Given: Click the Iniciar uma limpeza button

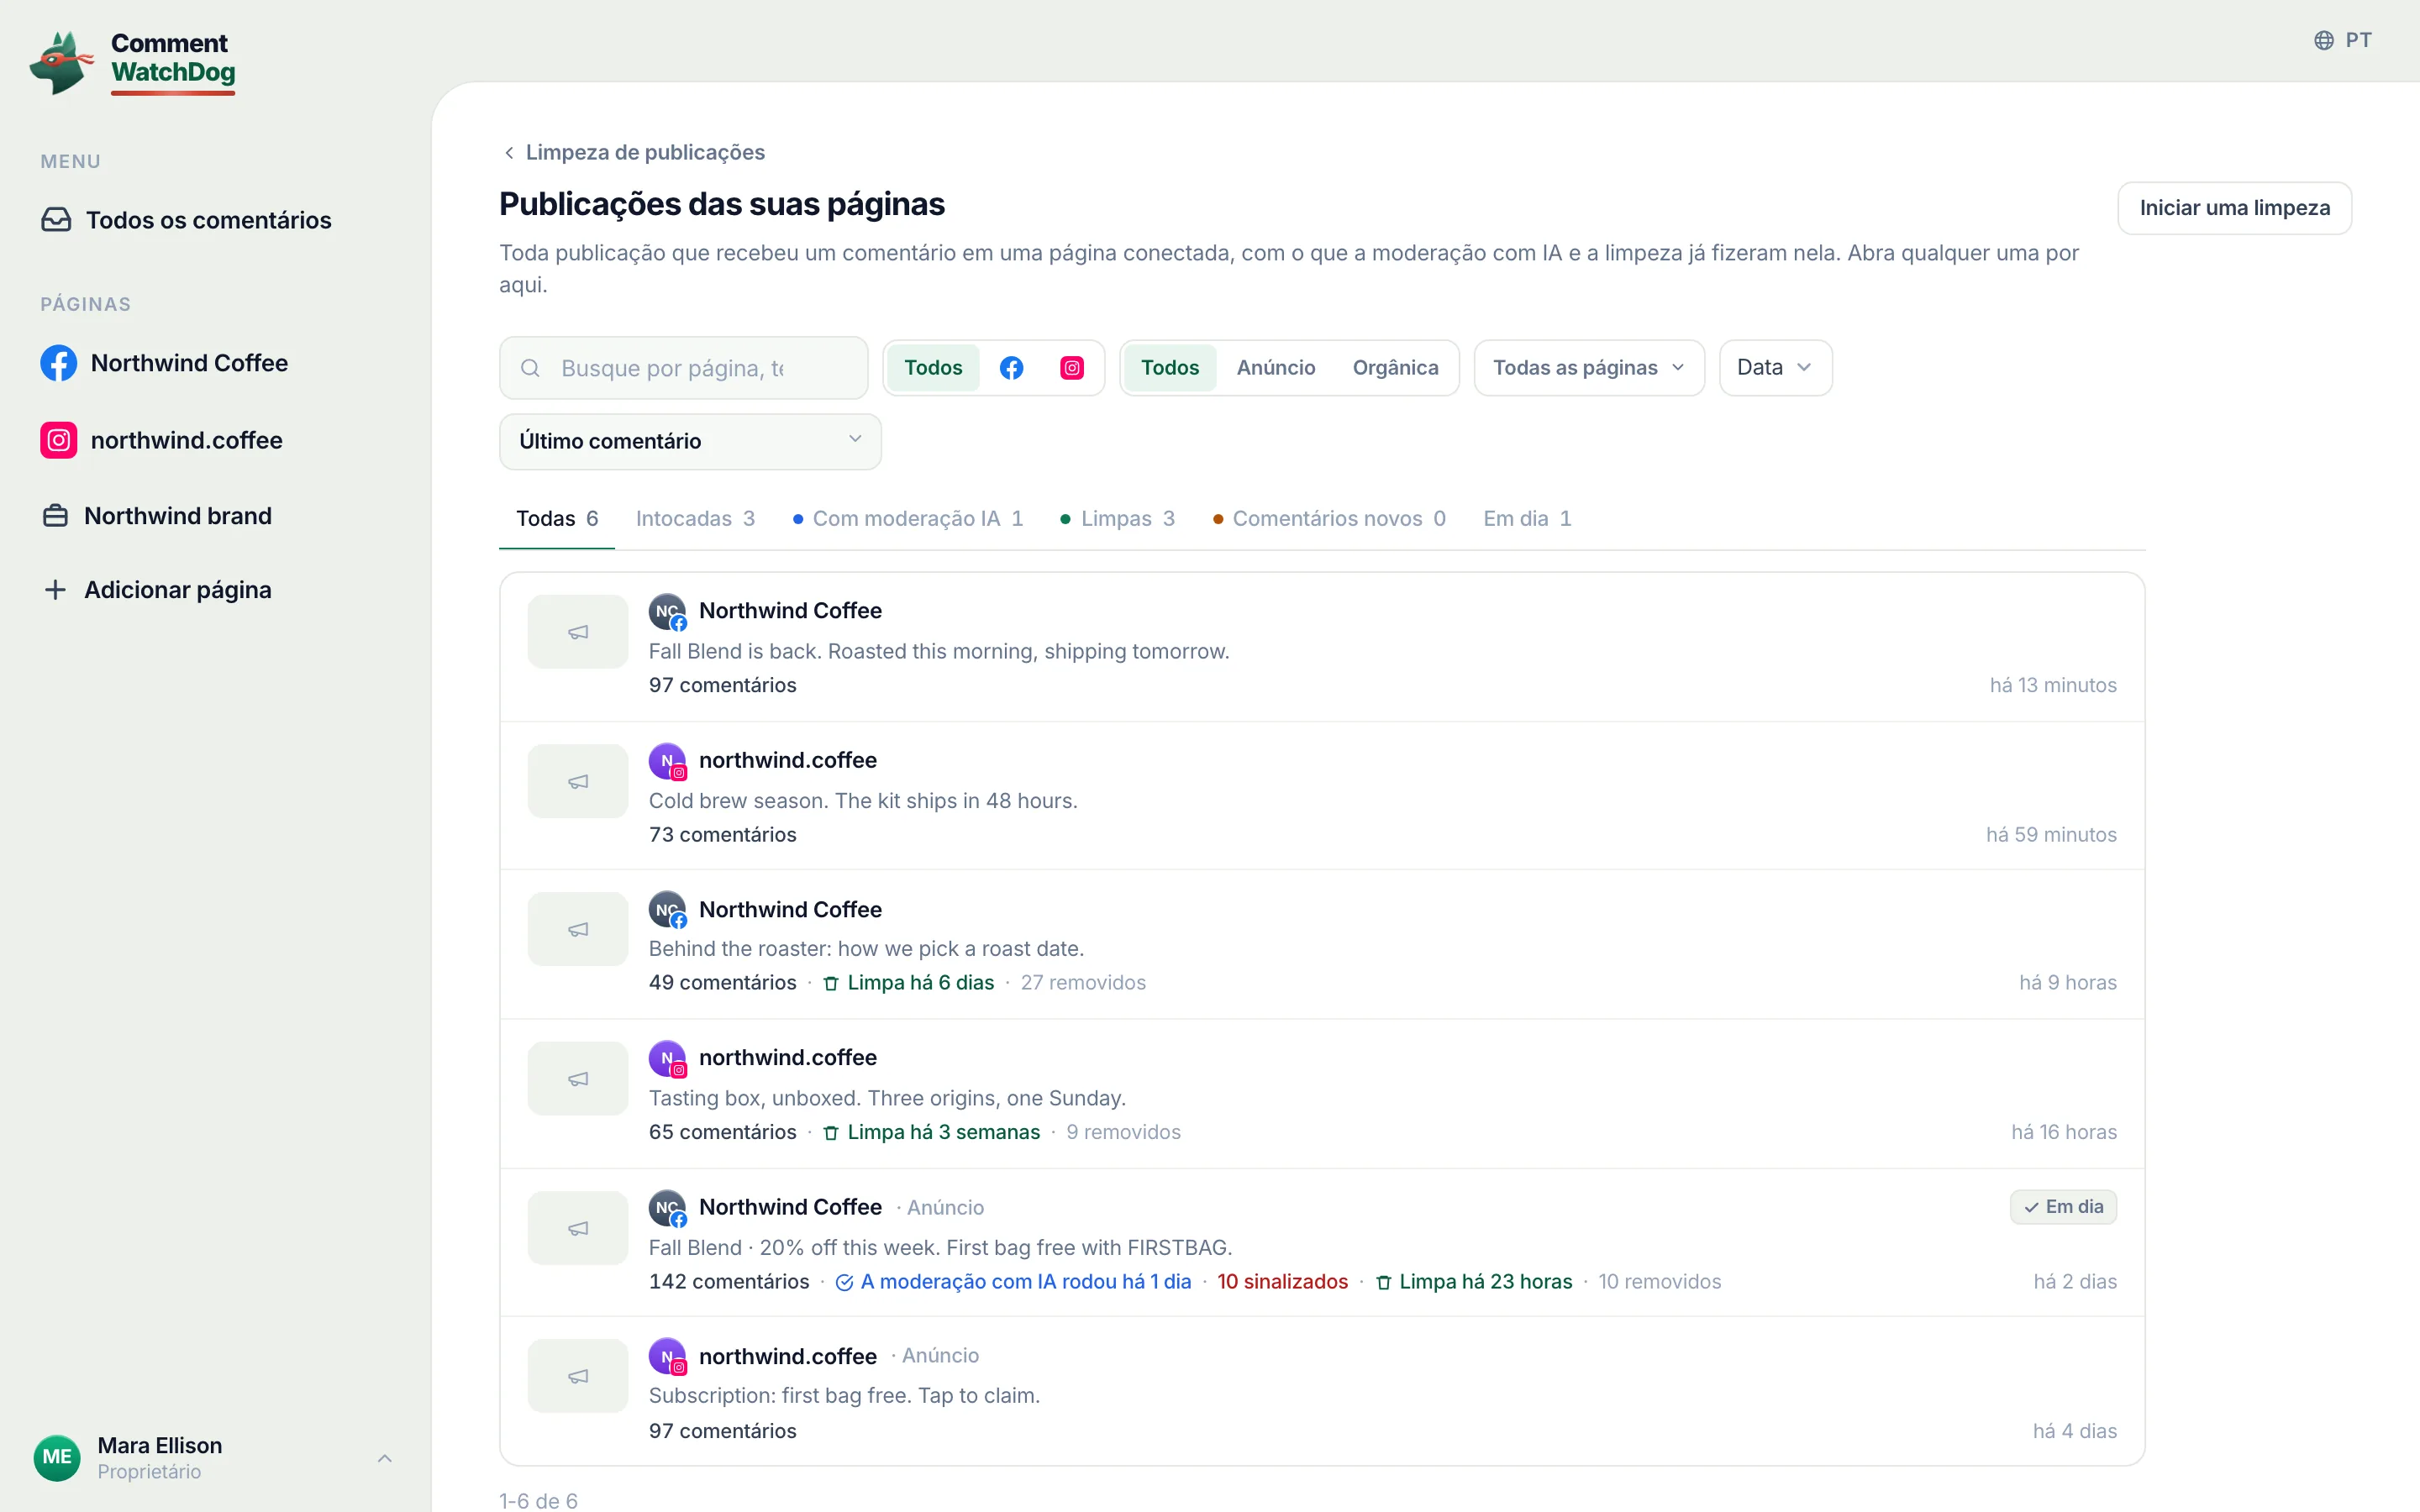Looking at the screenshot, I should coord(2234,208).
